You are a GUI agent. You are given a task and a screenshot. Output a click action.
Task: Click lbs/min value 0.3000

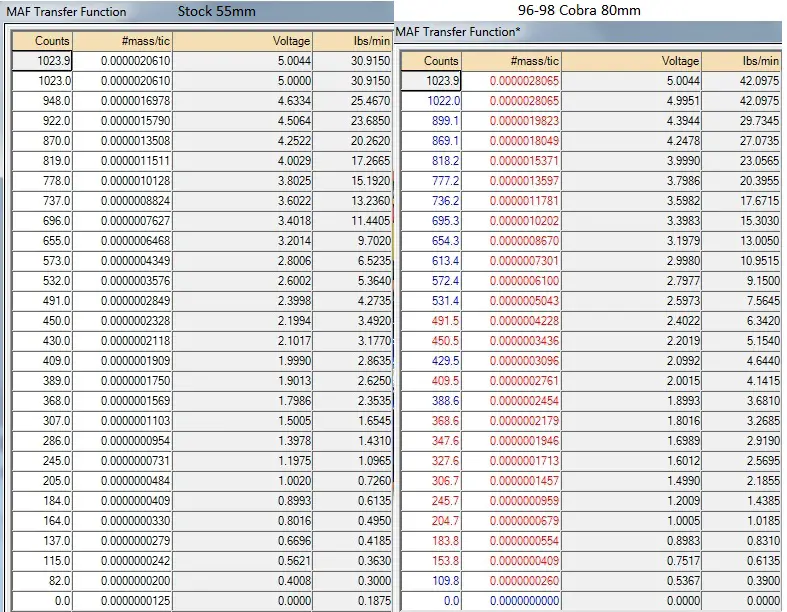pyautogui.click(x=352, y=581)
